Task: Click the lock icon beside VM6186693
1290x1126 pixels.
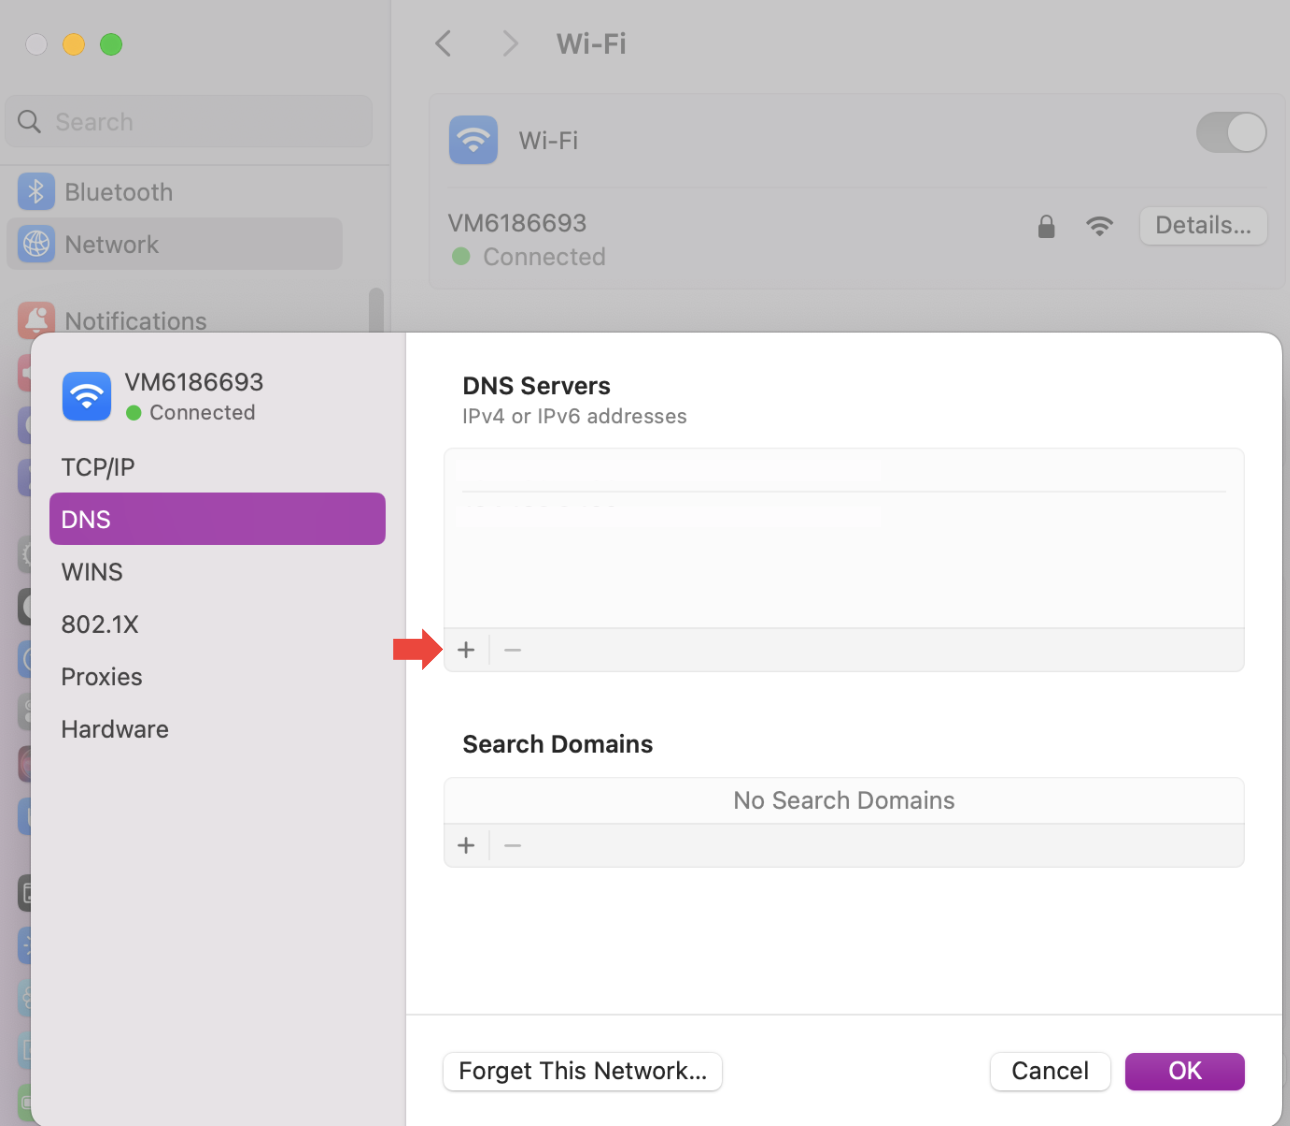Action: click(x=1046, y=226)
